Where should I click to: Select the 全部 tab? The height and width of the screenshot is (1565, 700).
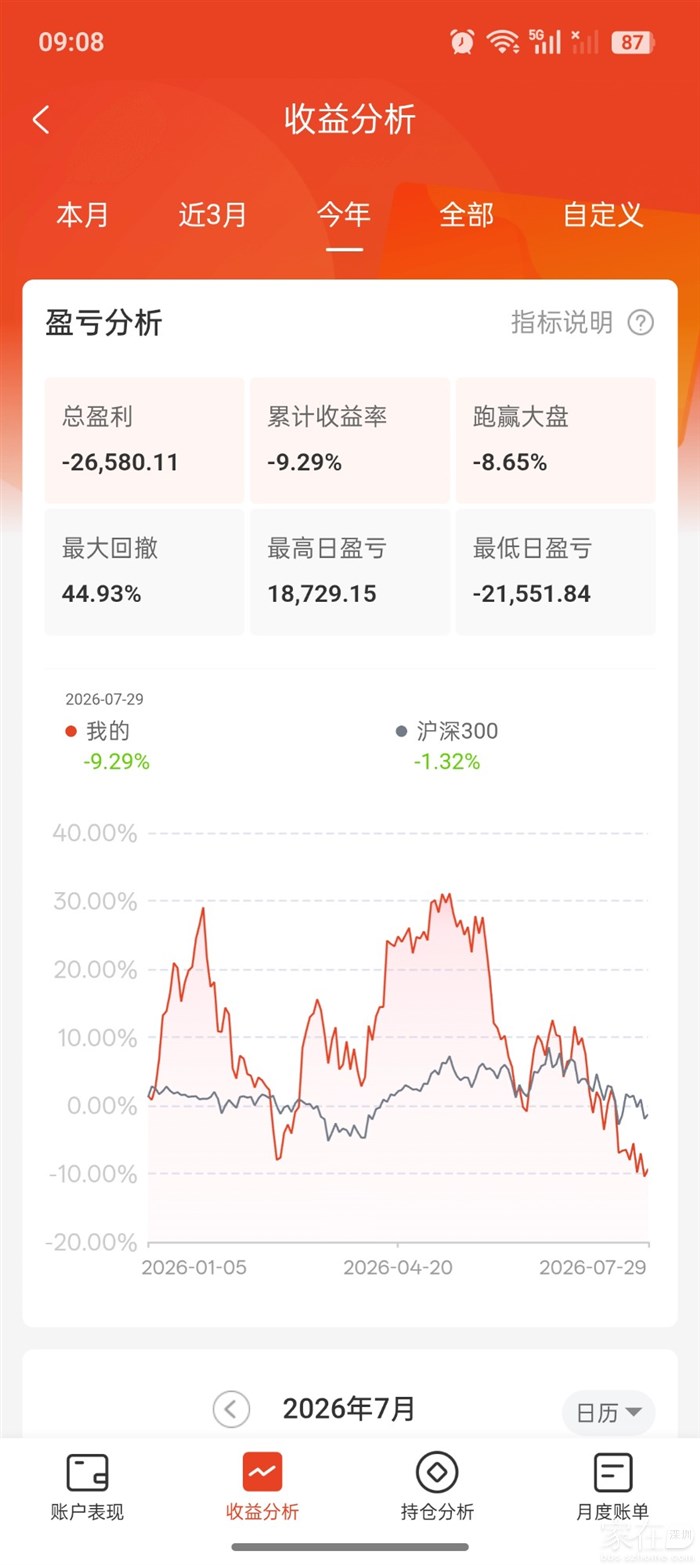point(466,215)
